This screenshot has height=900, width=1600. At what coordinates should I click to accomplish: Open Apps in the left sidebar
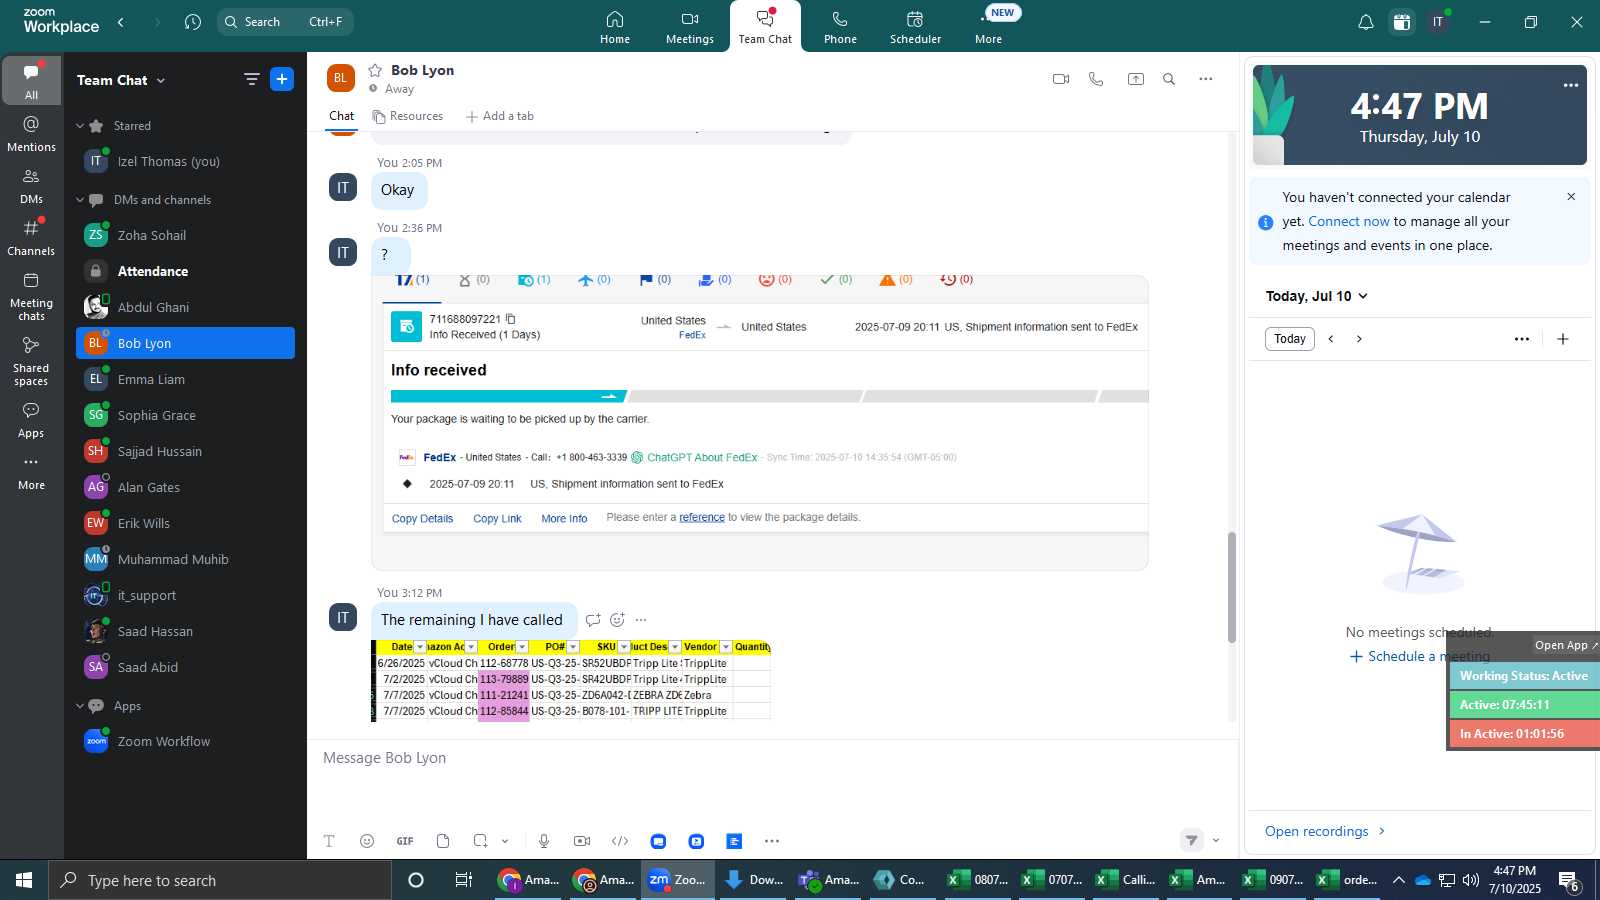31,420
